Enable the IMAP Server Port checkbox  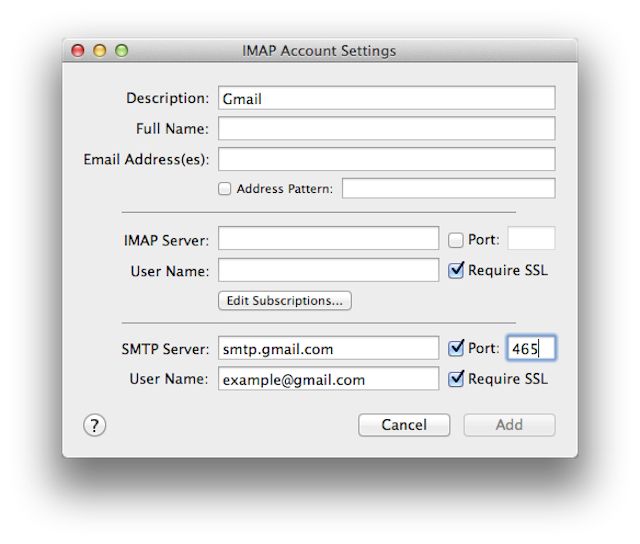tap(456, 240)
